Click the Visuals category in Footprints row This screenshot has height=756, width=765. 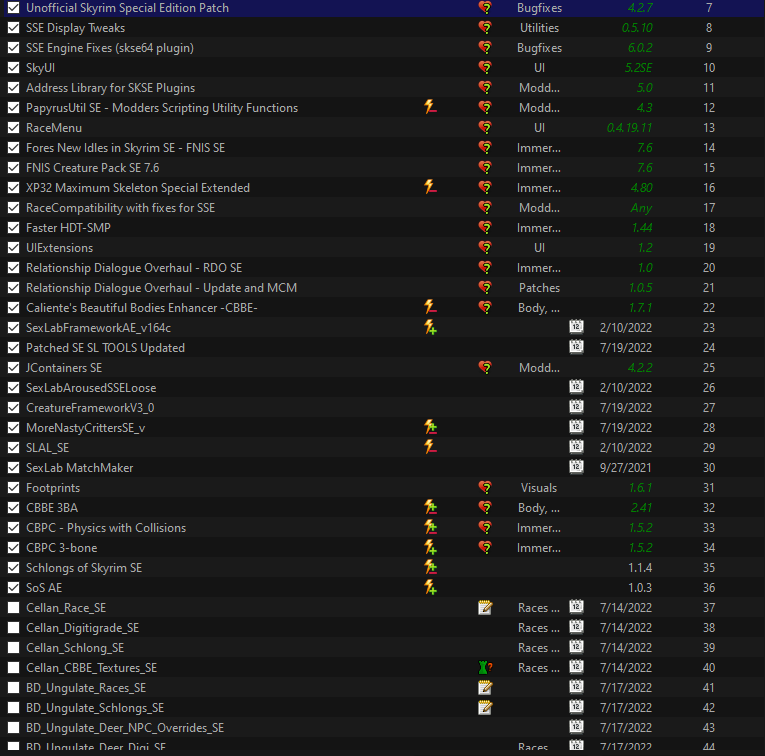[x=539, y=488]
